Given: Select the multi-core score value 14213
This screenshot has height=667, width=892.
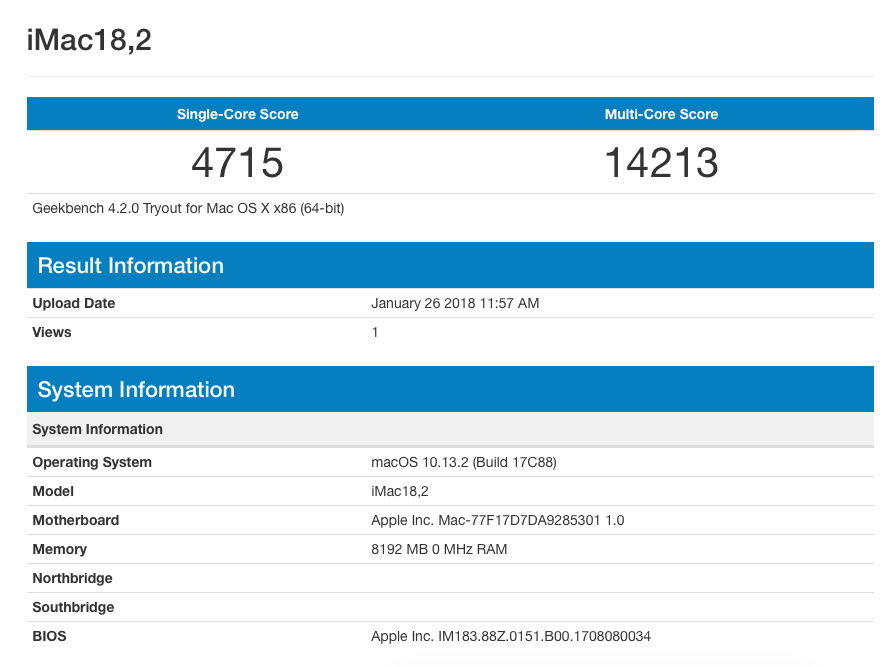Looking at the screenshot, I should tap(661, 162).
